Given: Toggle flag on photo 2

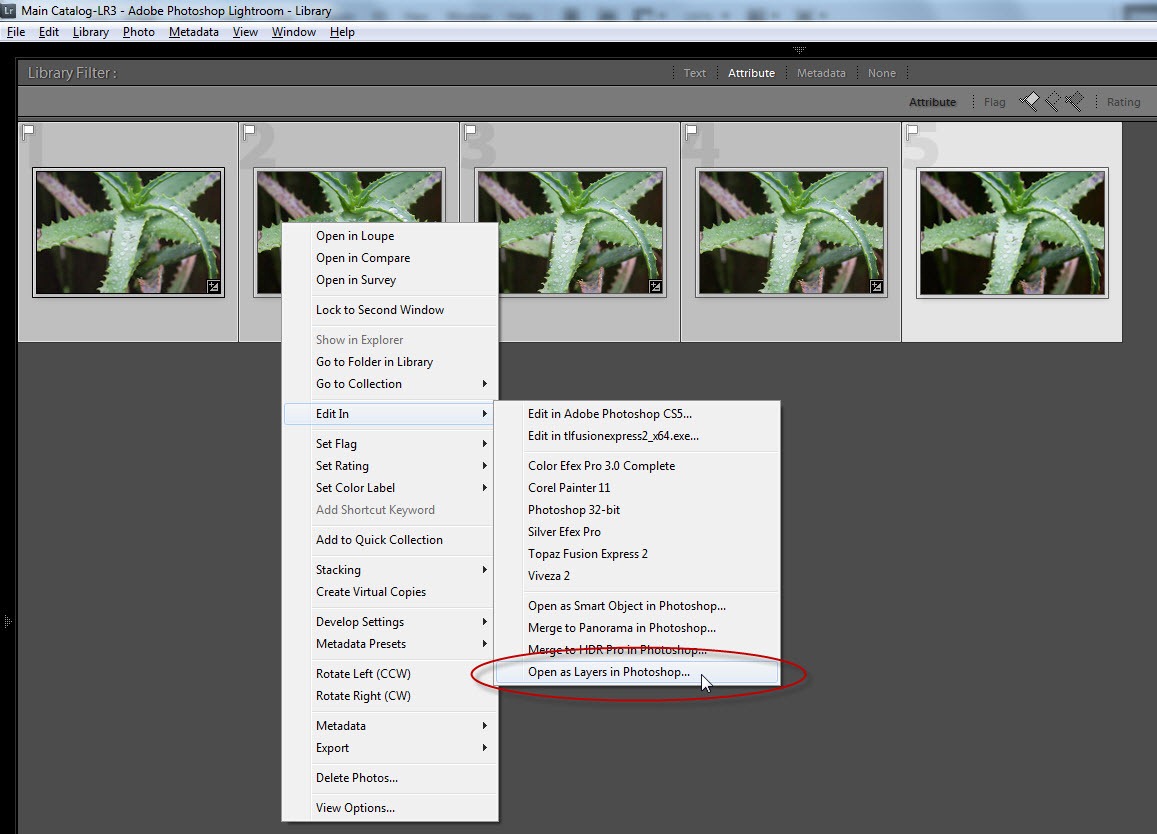Looking at the screenshot, I should coord(249,131).
